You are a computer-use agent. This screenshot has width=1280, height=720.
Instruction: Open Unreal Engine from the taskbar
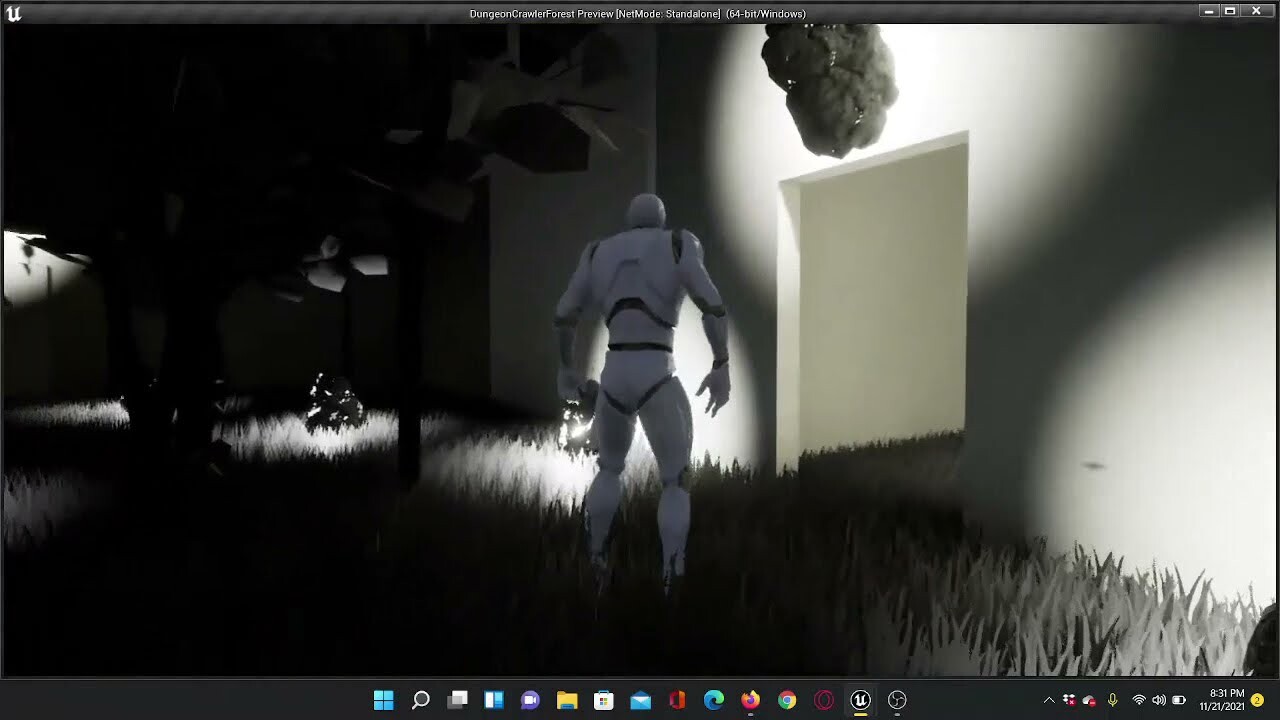point(859,700)
